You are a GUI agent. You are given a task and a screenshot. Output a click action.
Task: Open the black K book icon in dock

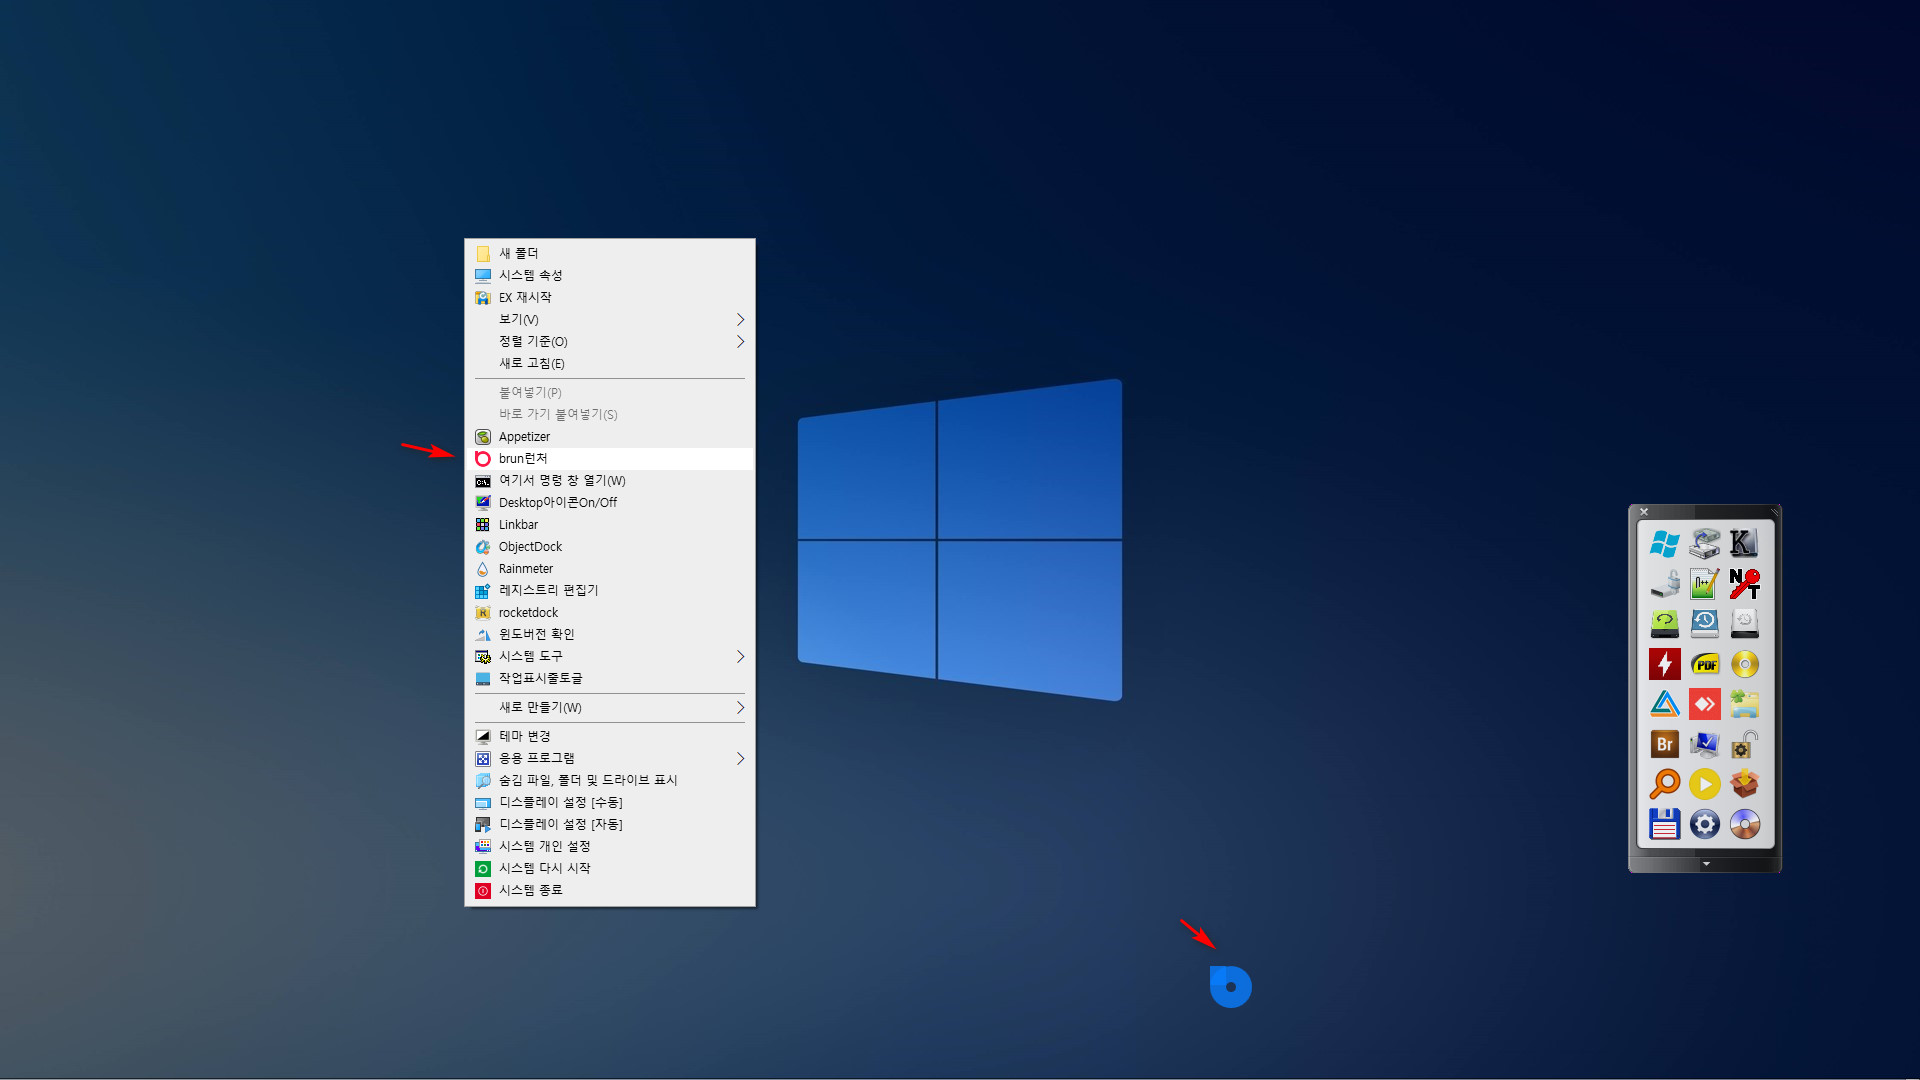pyautogui.click(x=1745, y=544)
